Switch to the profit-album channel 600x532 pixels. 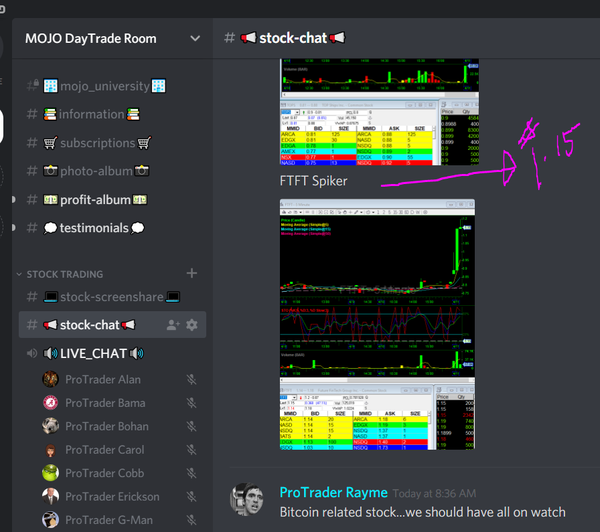[95, 200]
